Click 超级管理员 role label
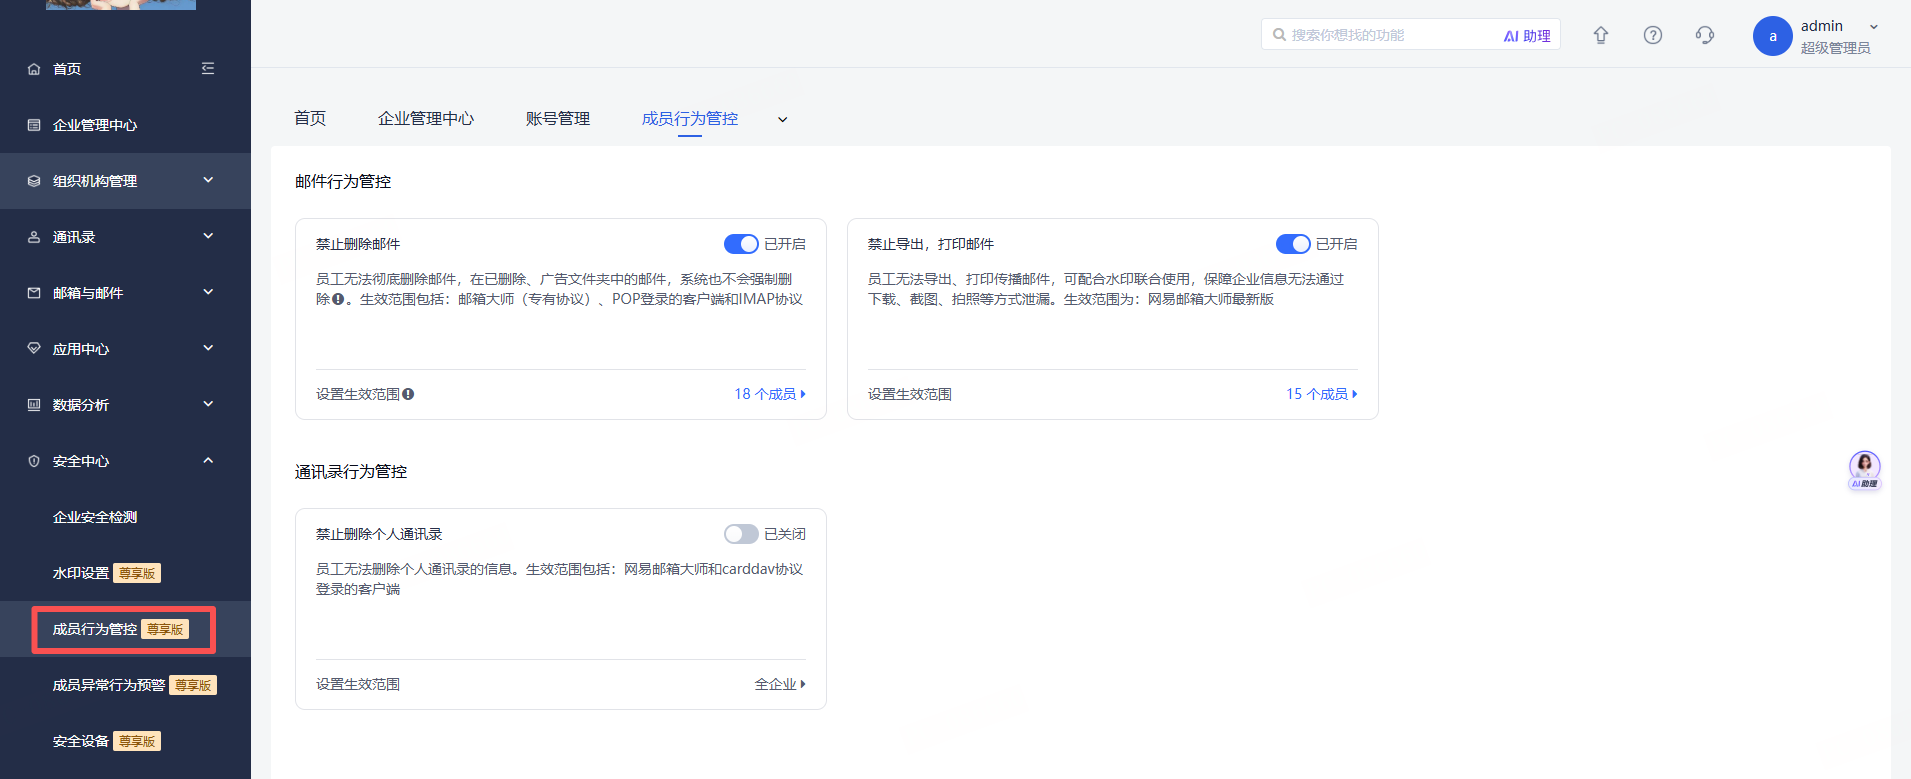The image size is (1911, 779). click(1835, 48)
